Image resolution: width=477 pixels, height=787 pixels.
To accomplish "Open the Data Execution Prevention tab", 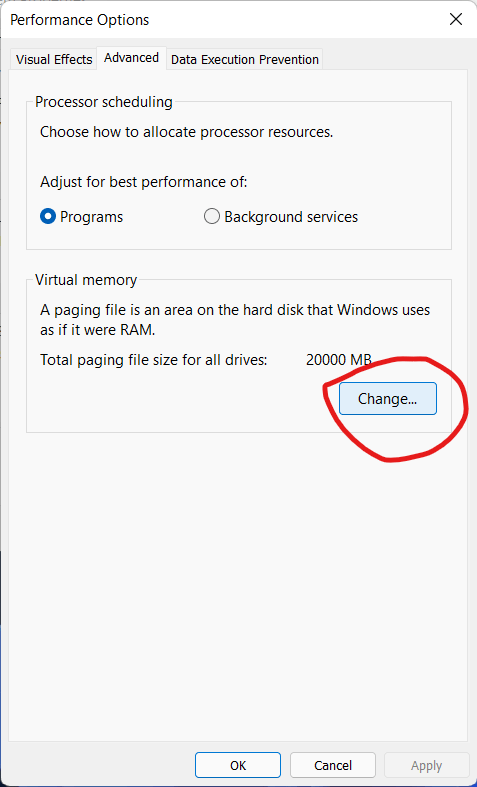I will pyautogui.click(x=245, y=59).
